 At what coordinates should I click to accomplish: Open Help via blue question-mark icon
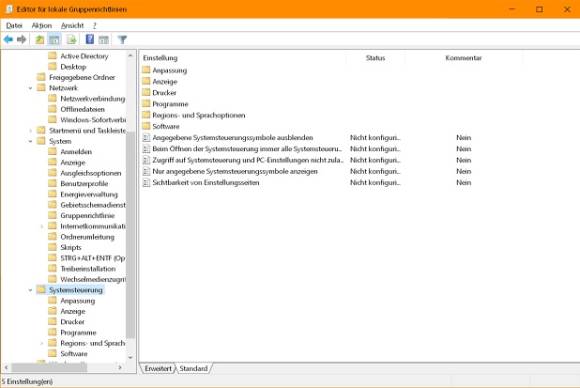[x=90, y=39]
